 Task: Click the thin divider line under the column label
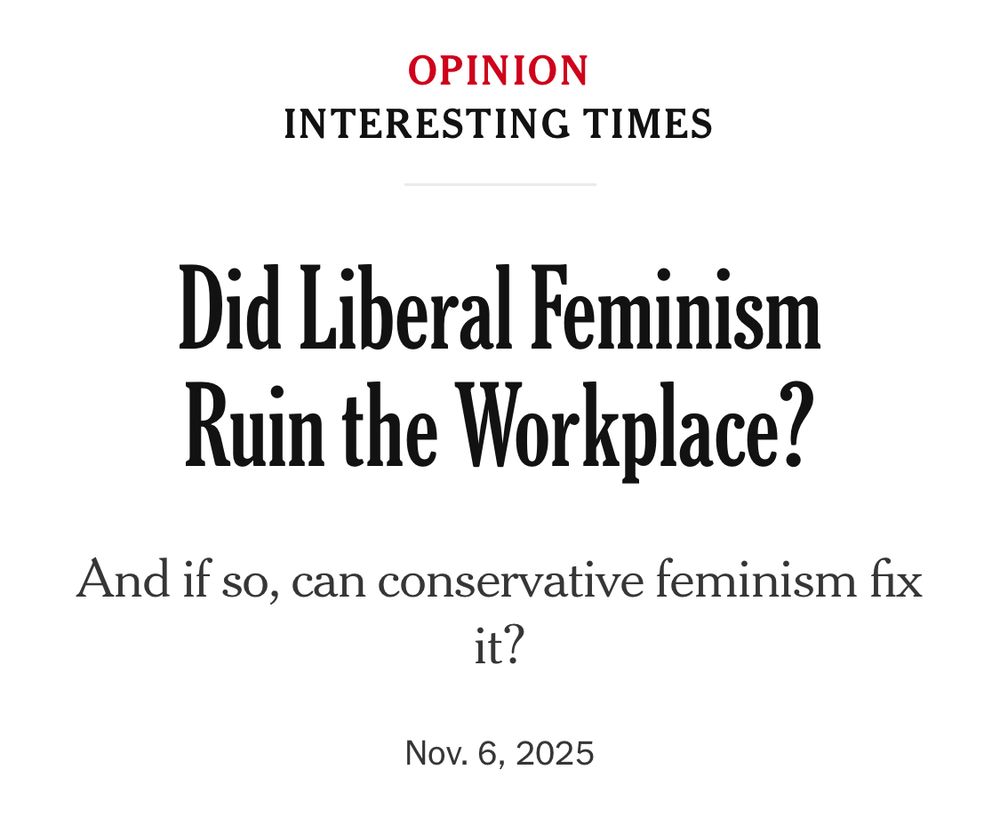[x=500, y=184]
